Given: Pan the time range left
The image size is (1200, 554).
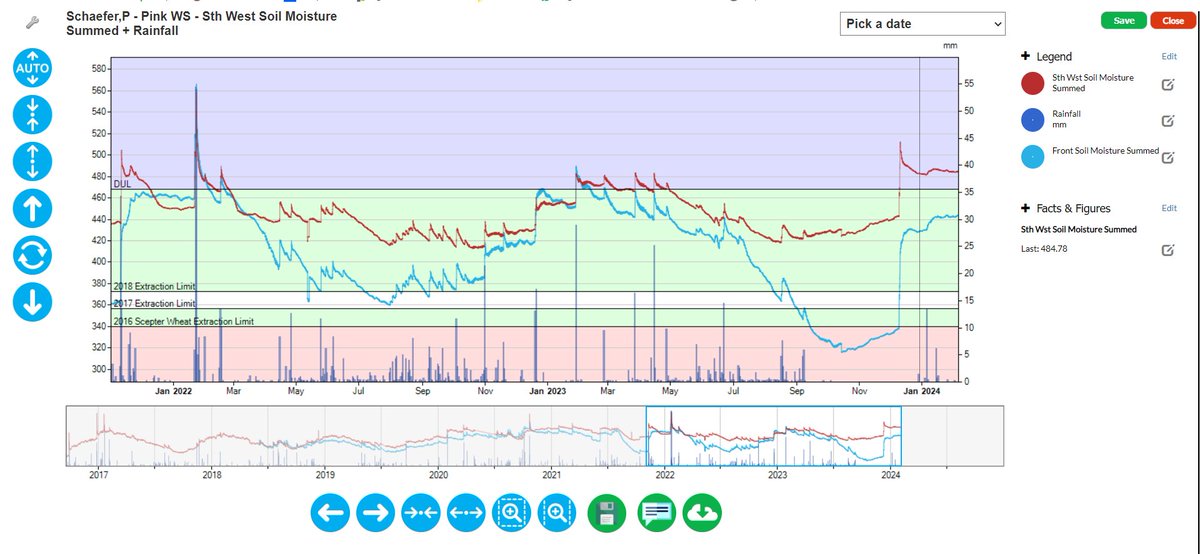Looking at the screenshot, I should pos(329,513).
